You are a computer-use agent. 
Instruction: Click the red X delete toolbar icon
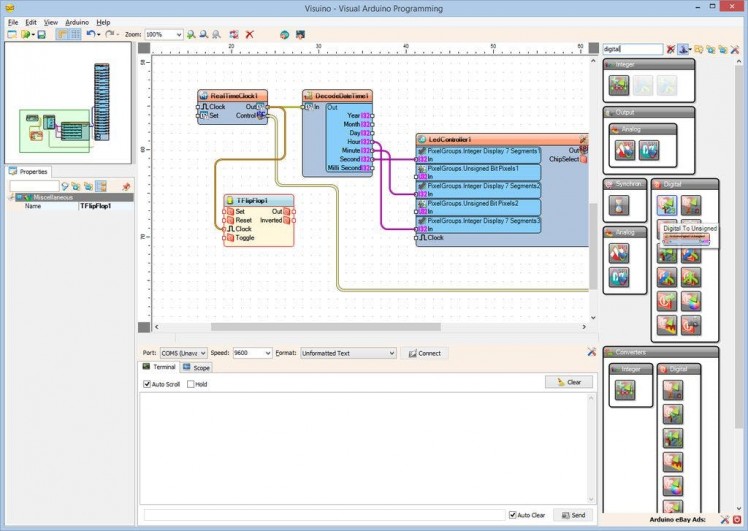[x=249, y=34]
